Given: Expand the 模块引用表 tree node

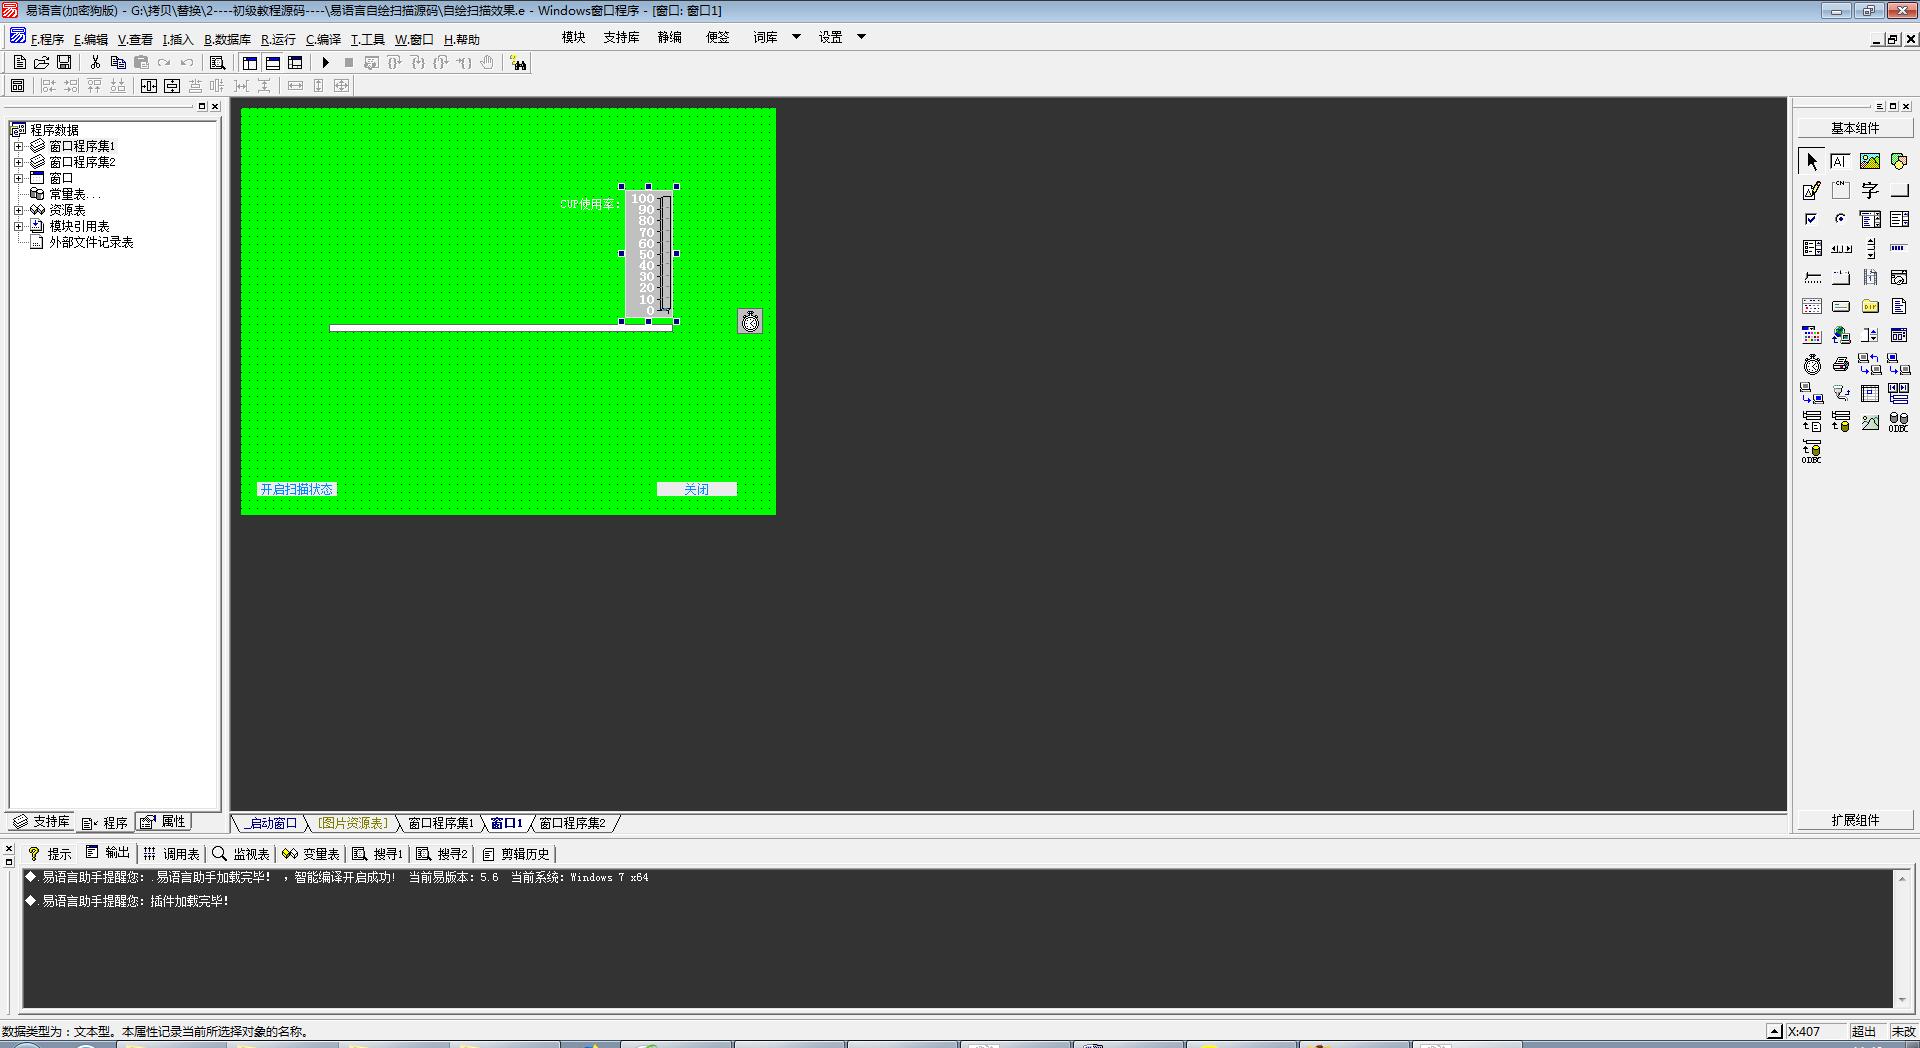Looking at the screenshot, I should point(18,226).
